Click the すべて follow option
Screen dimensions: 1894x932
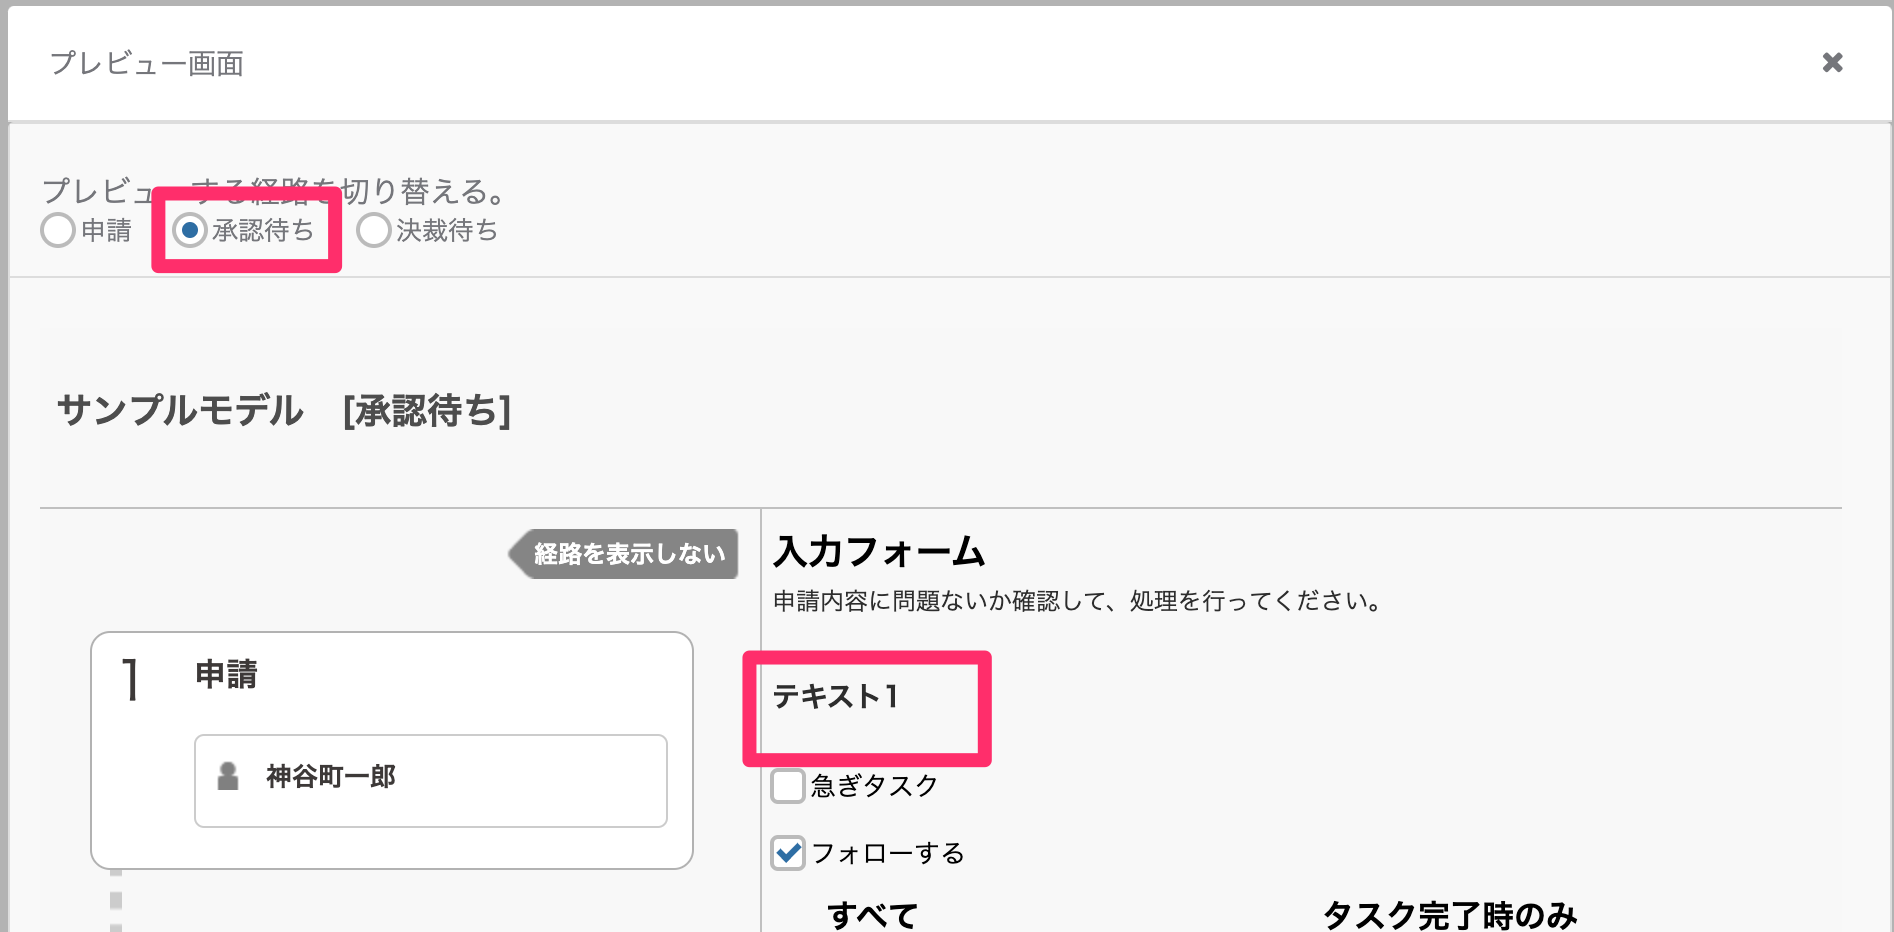872,915
